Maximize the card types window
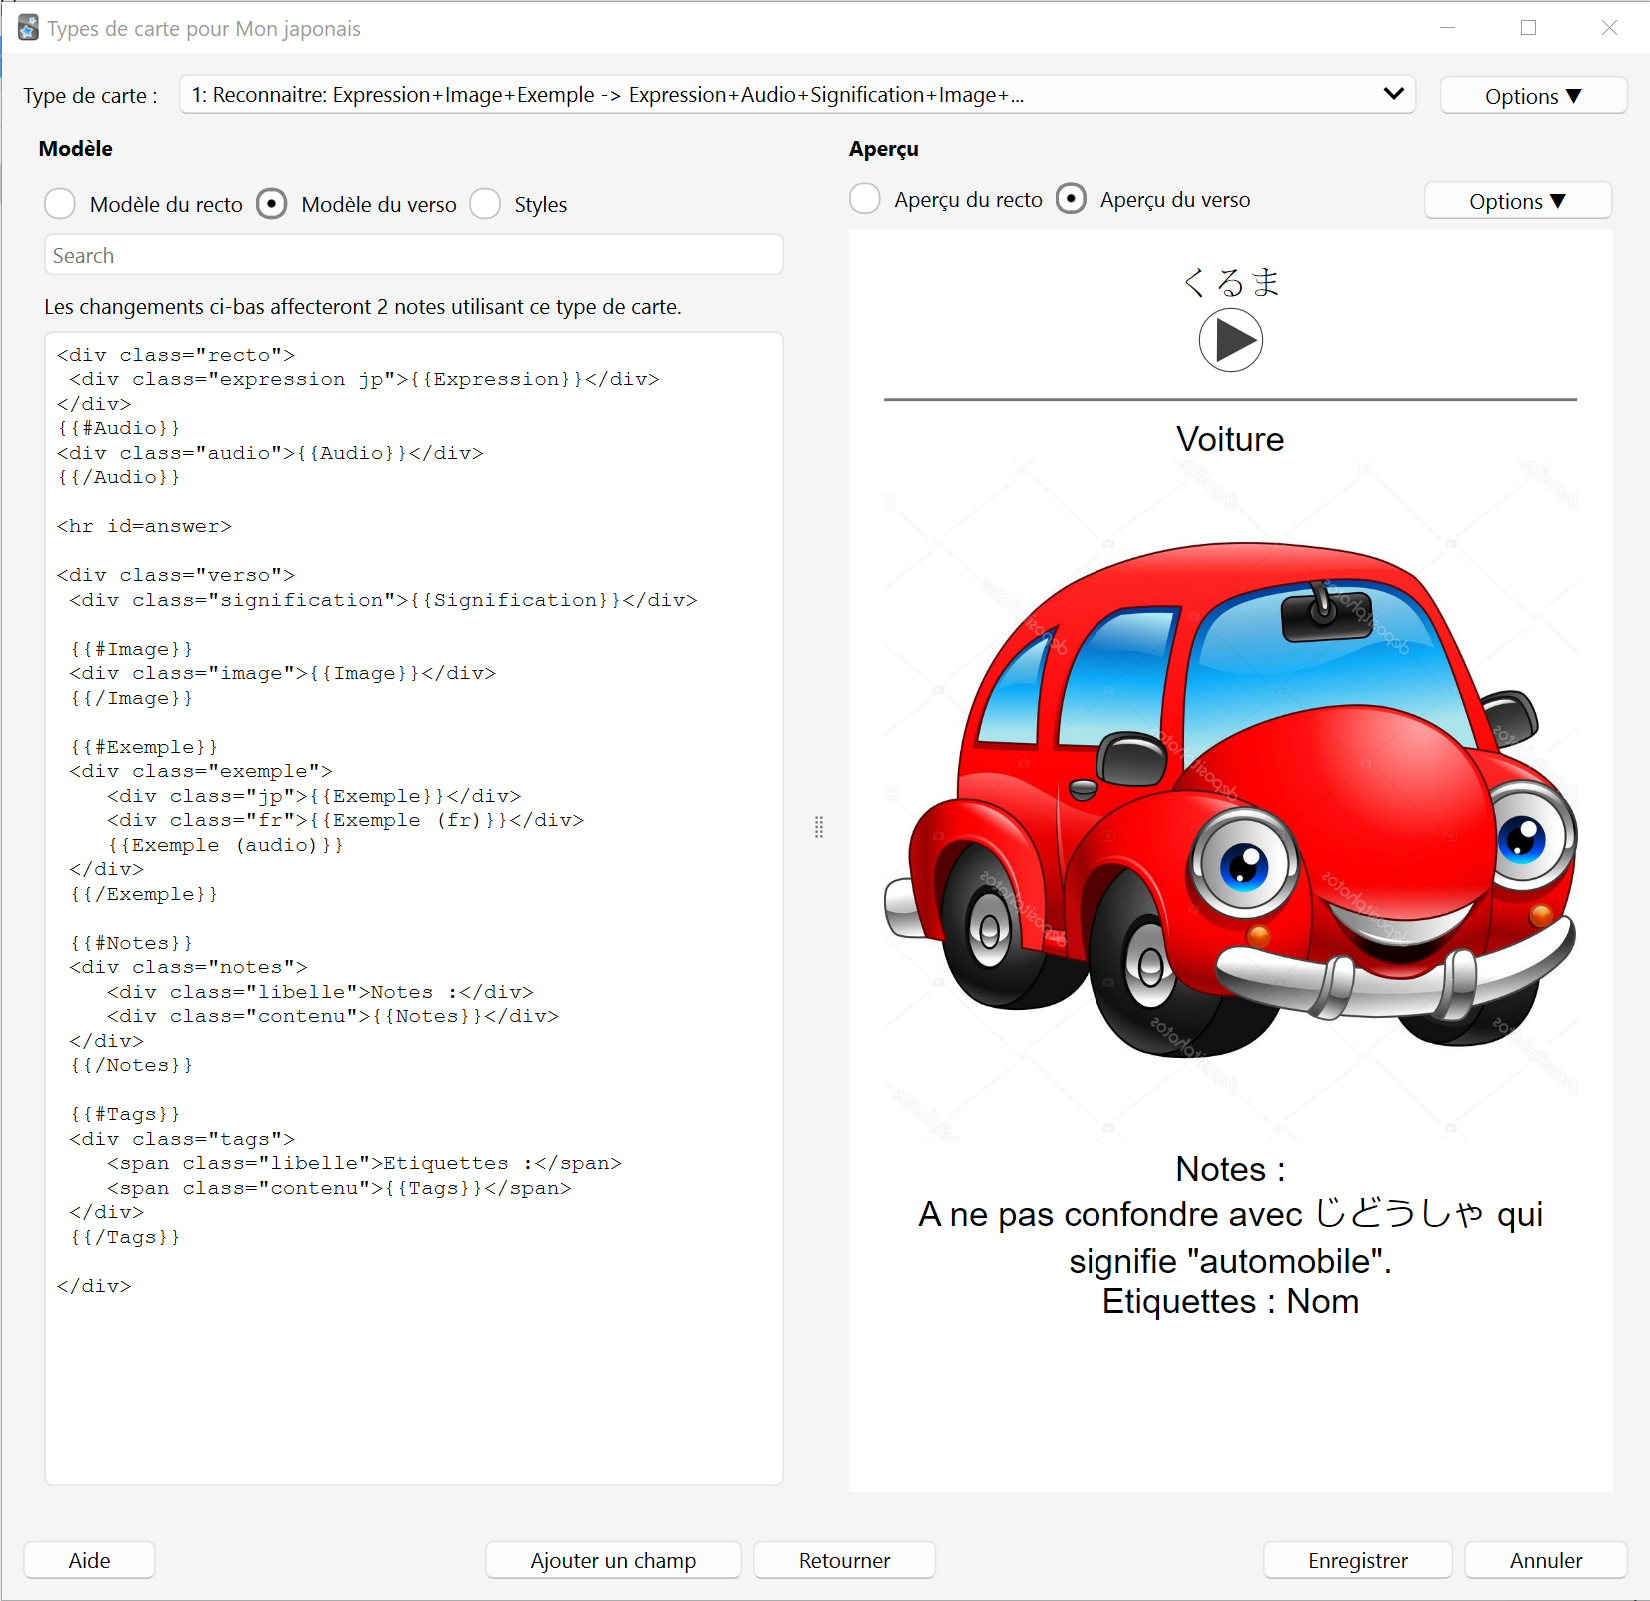This screenshot has height=1601, width=1650. pyautogui.click(x=1528, y=28)
